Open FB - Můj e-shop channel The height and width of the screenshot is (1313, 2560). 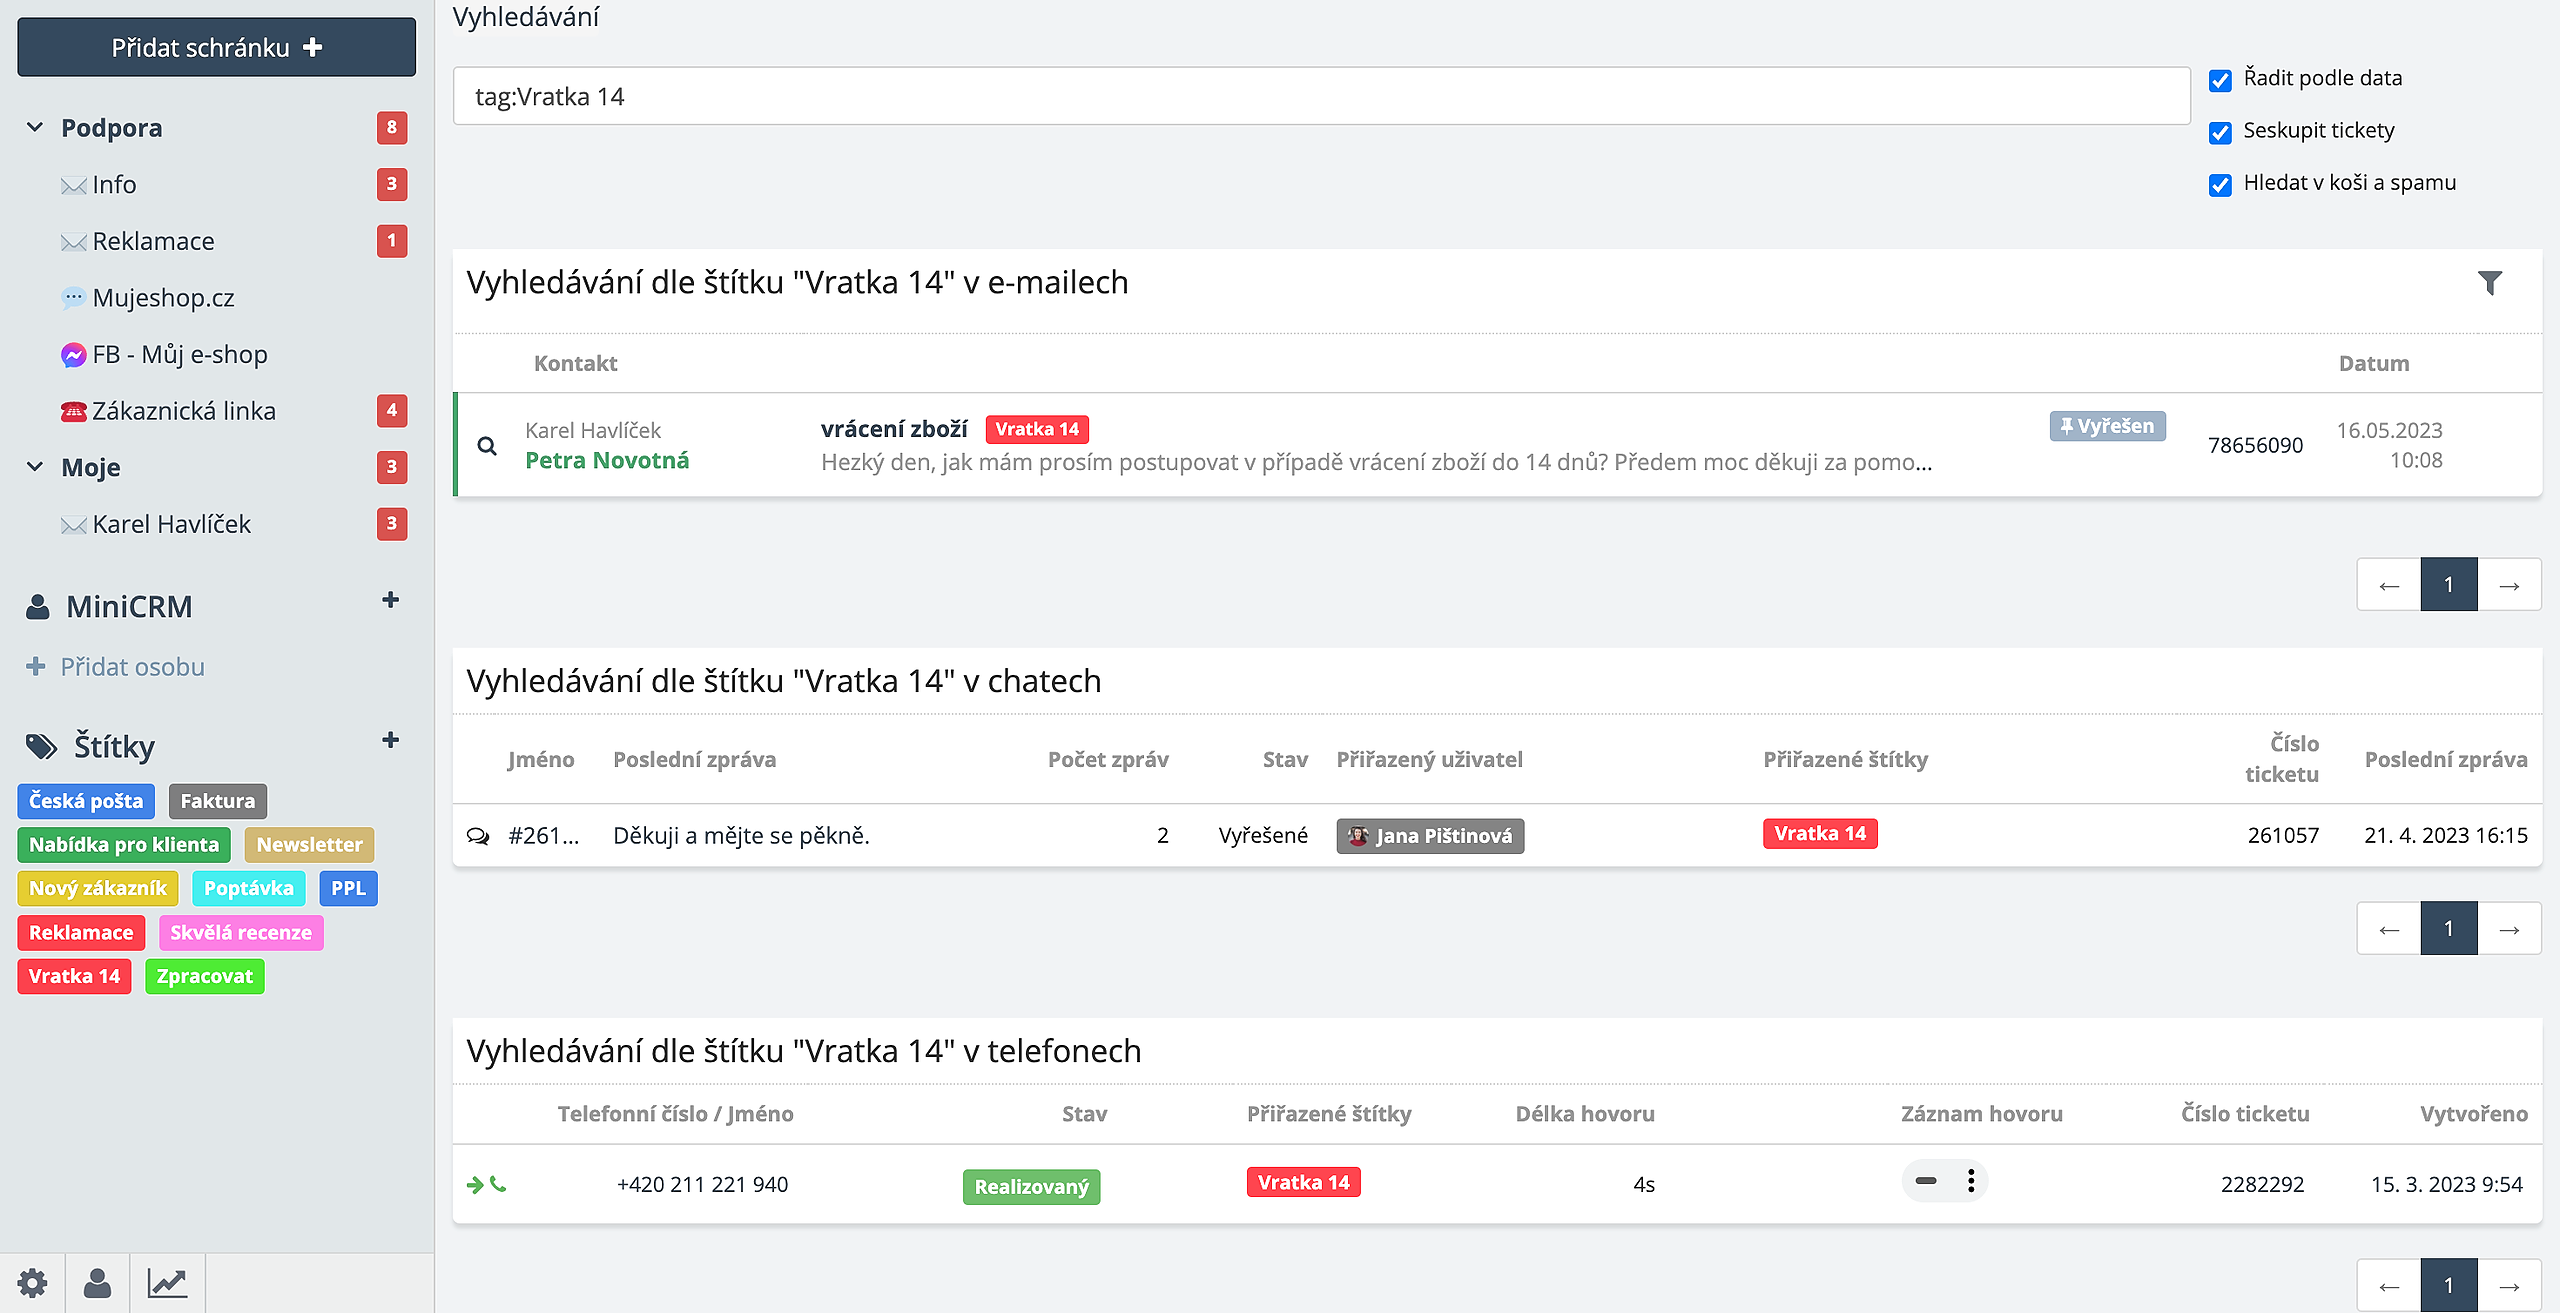[179, 355]
